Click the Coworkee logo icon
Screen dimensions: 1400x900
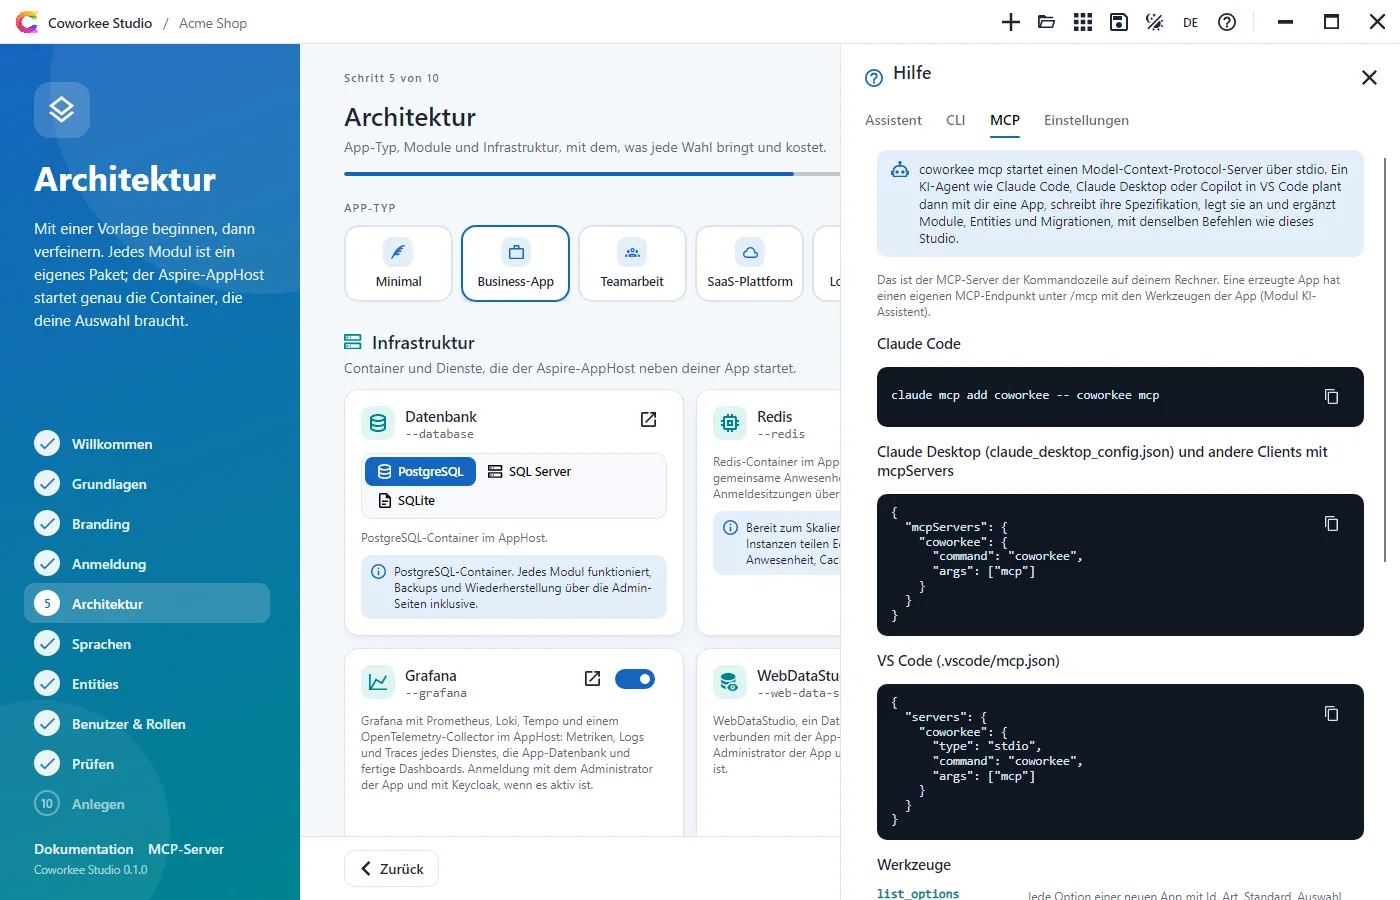[x=27, y=22]
